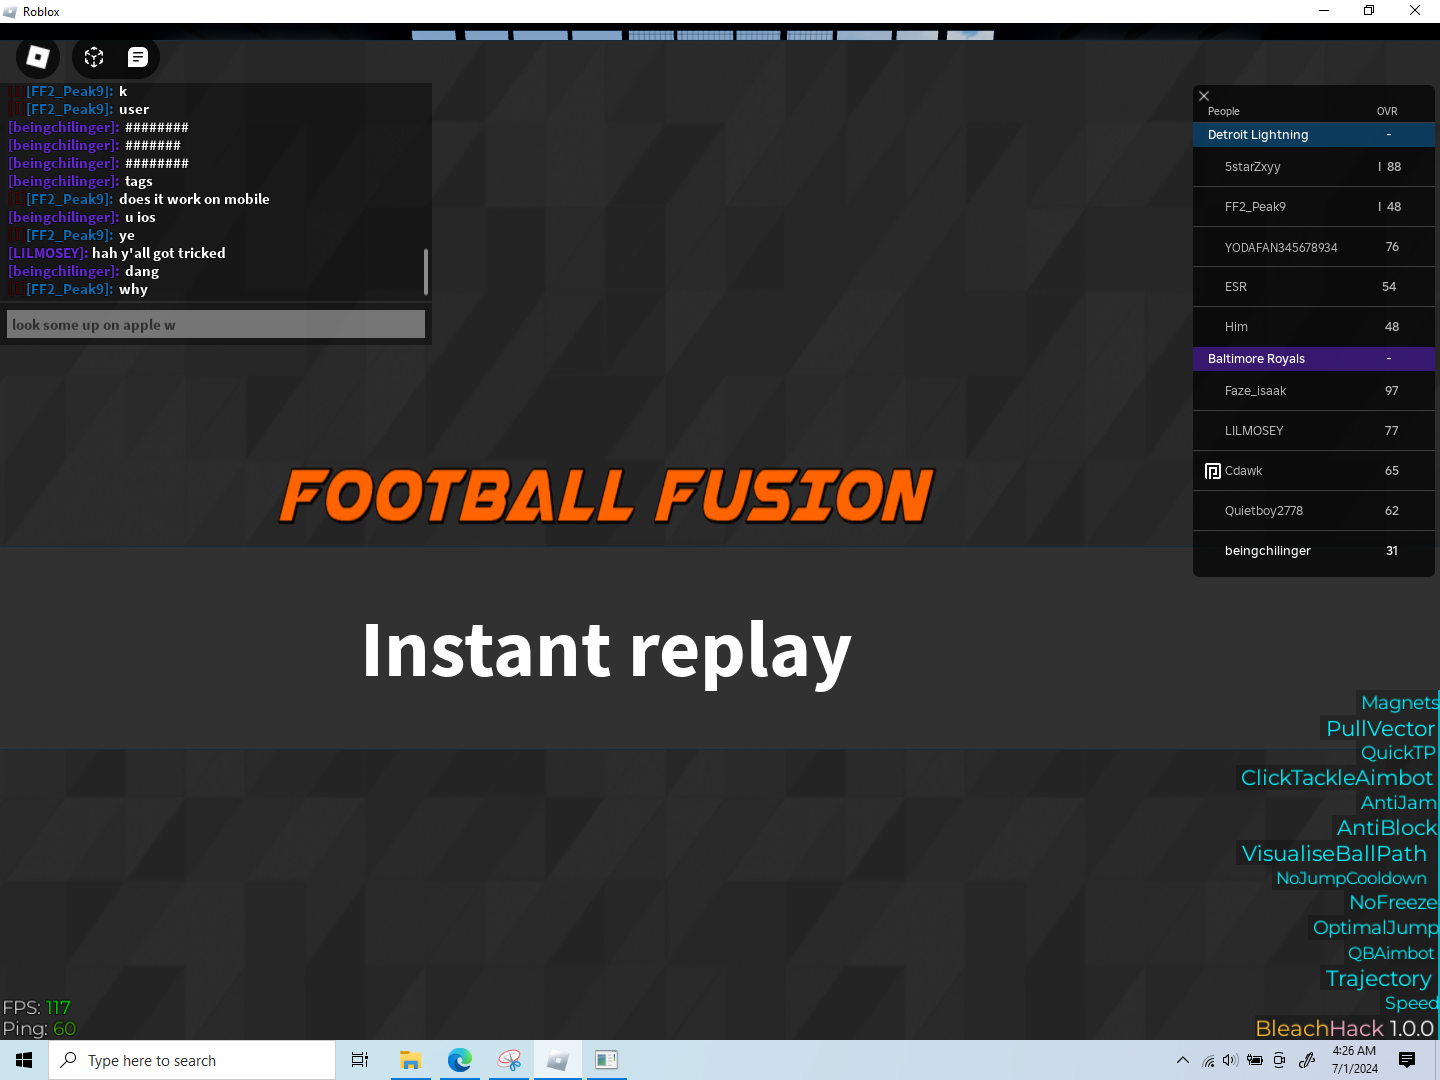Click the chat message "hah y'all got tricked"

(159, 253)
